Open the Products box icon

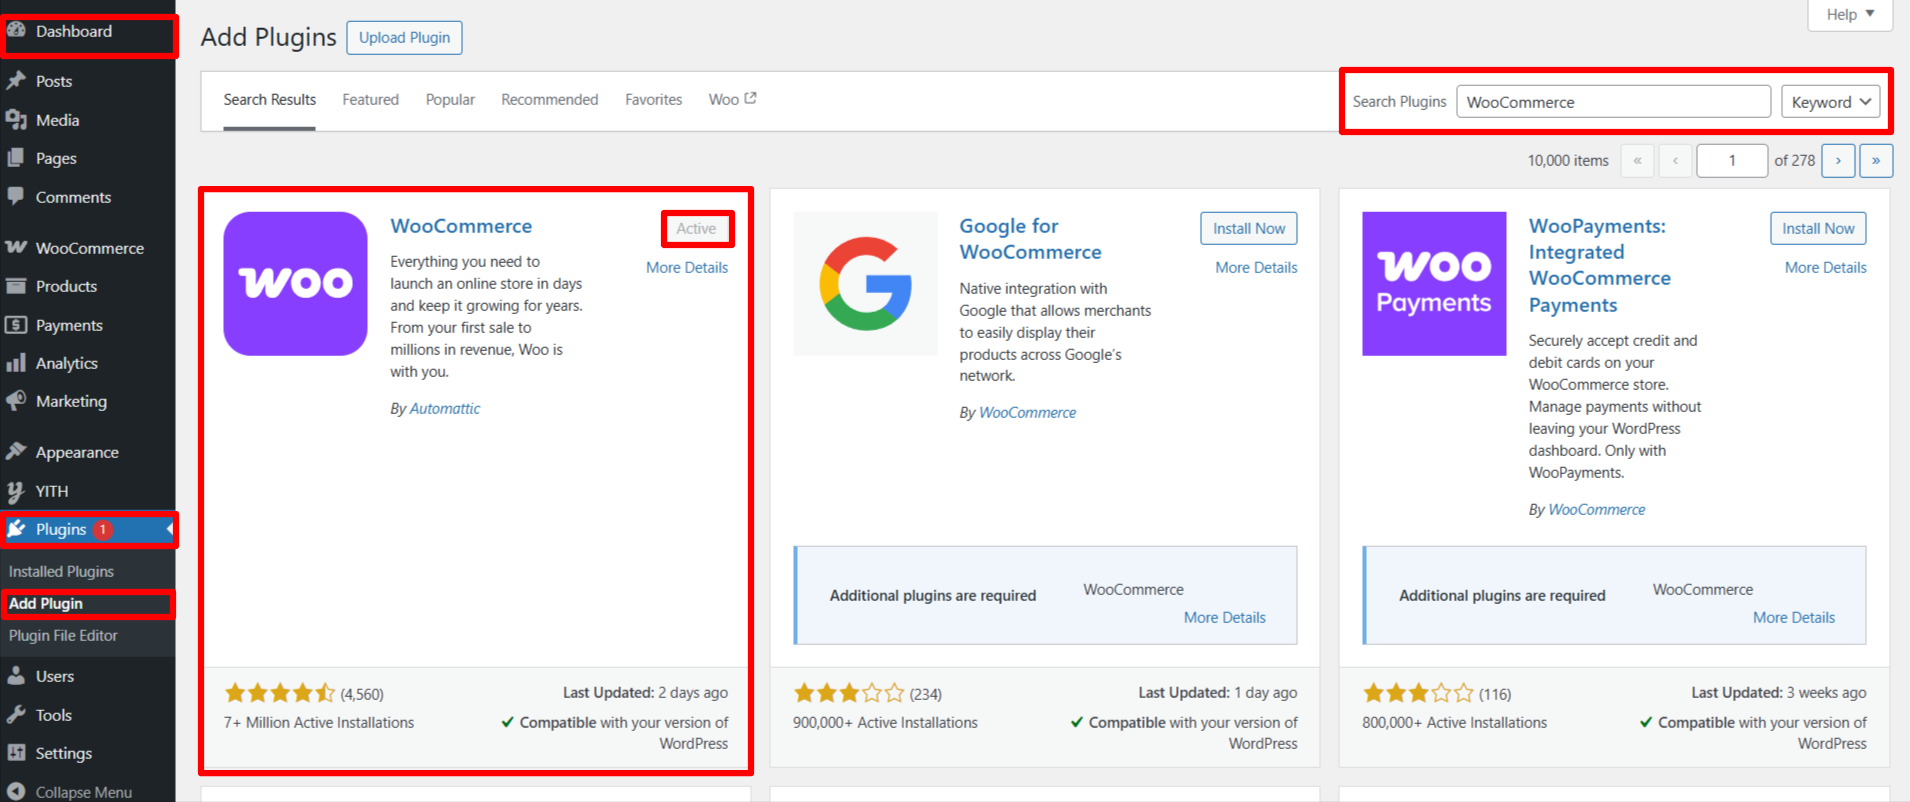click(16, 286)
